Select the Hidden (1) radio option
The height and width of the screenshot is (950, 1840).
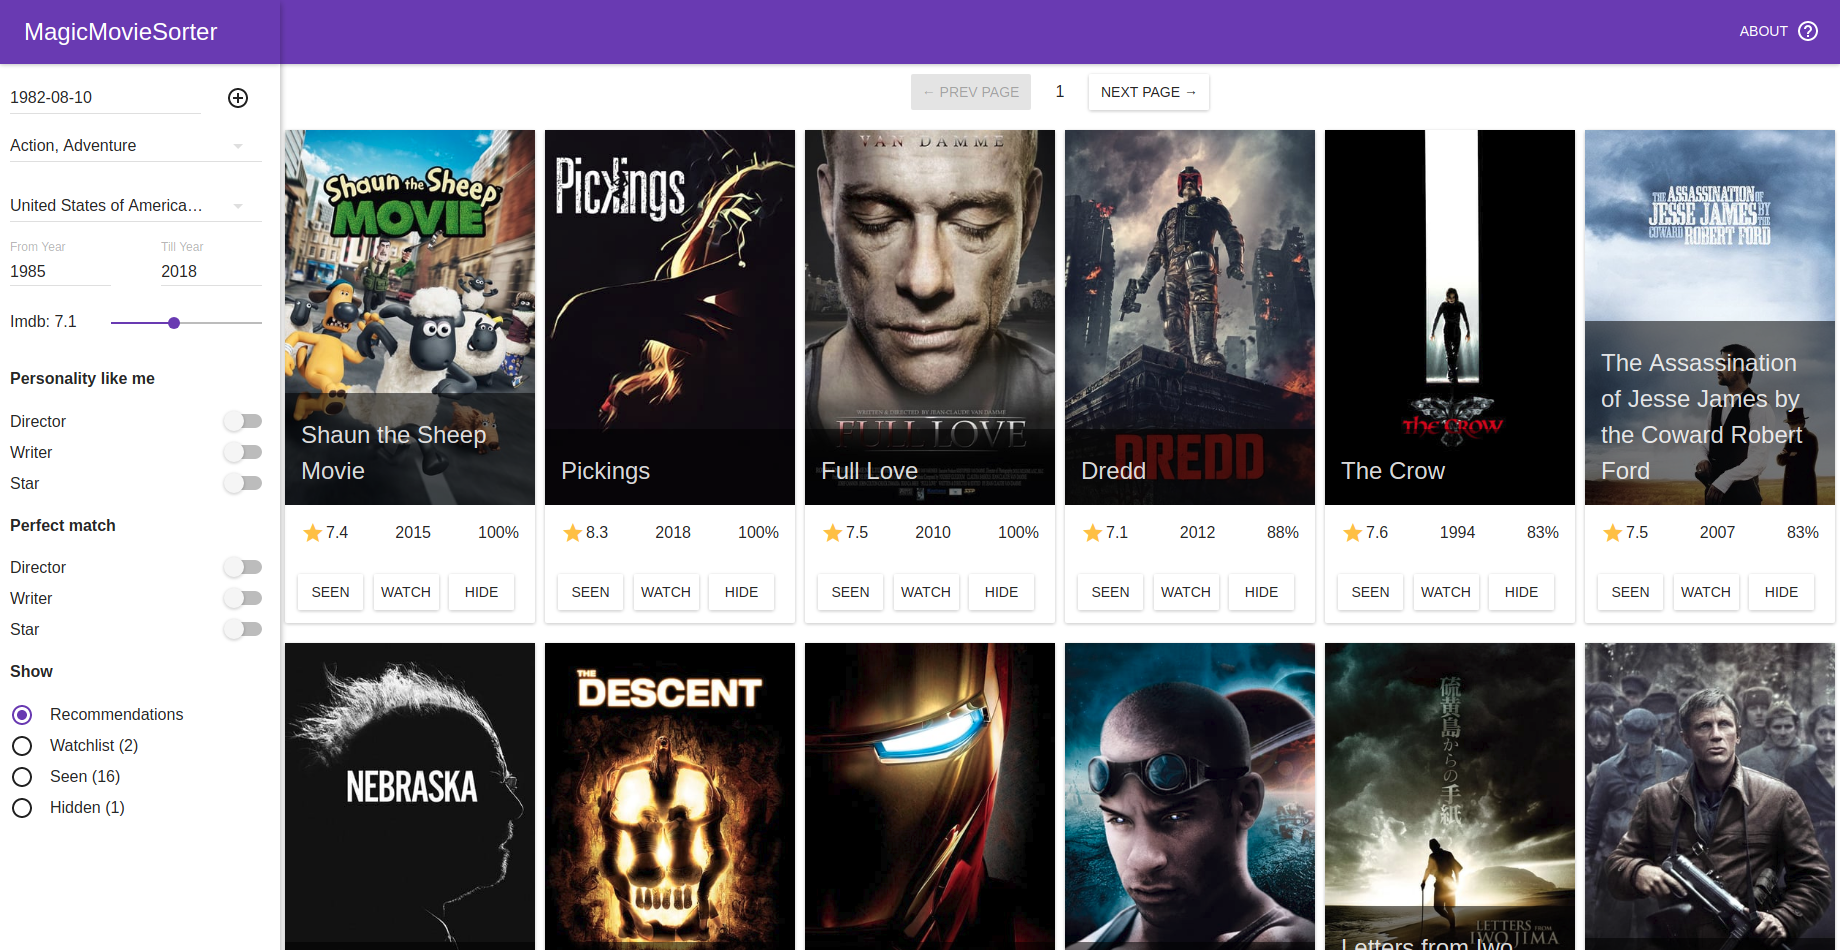pyautogui.click(x=22, y=808)
